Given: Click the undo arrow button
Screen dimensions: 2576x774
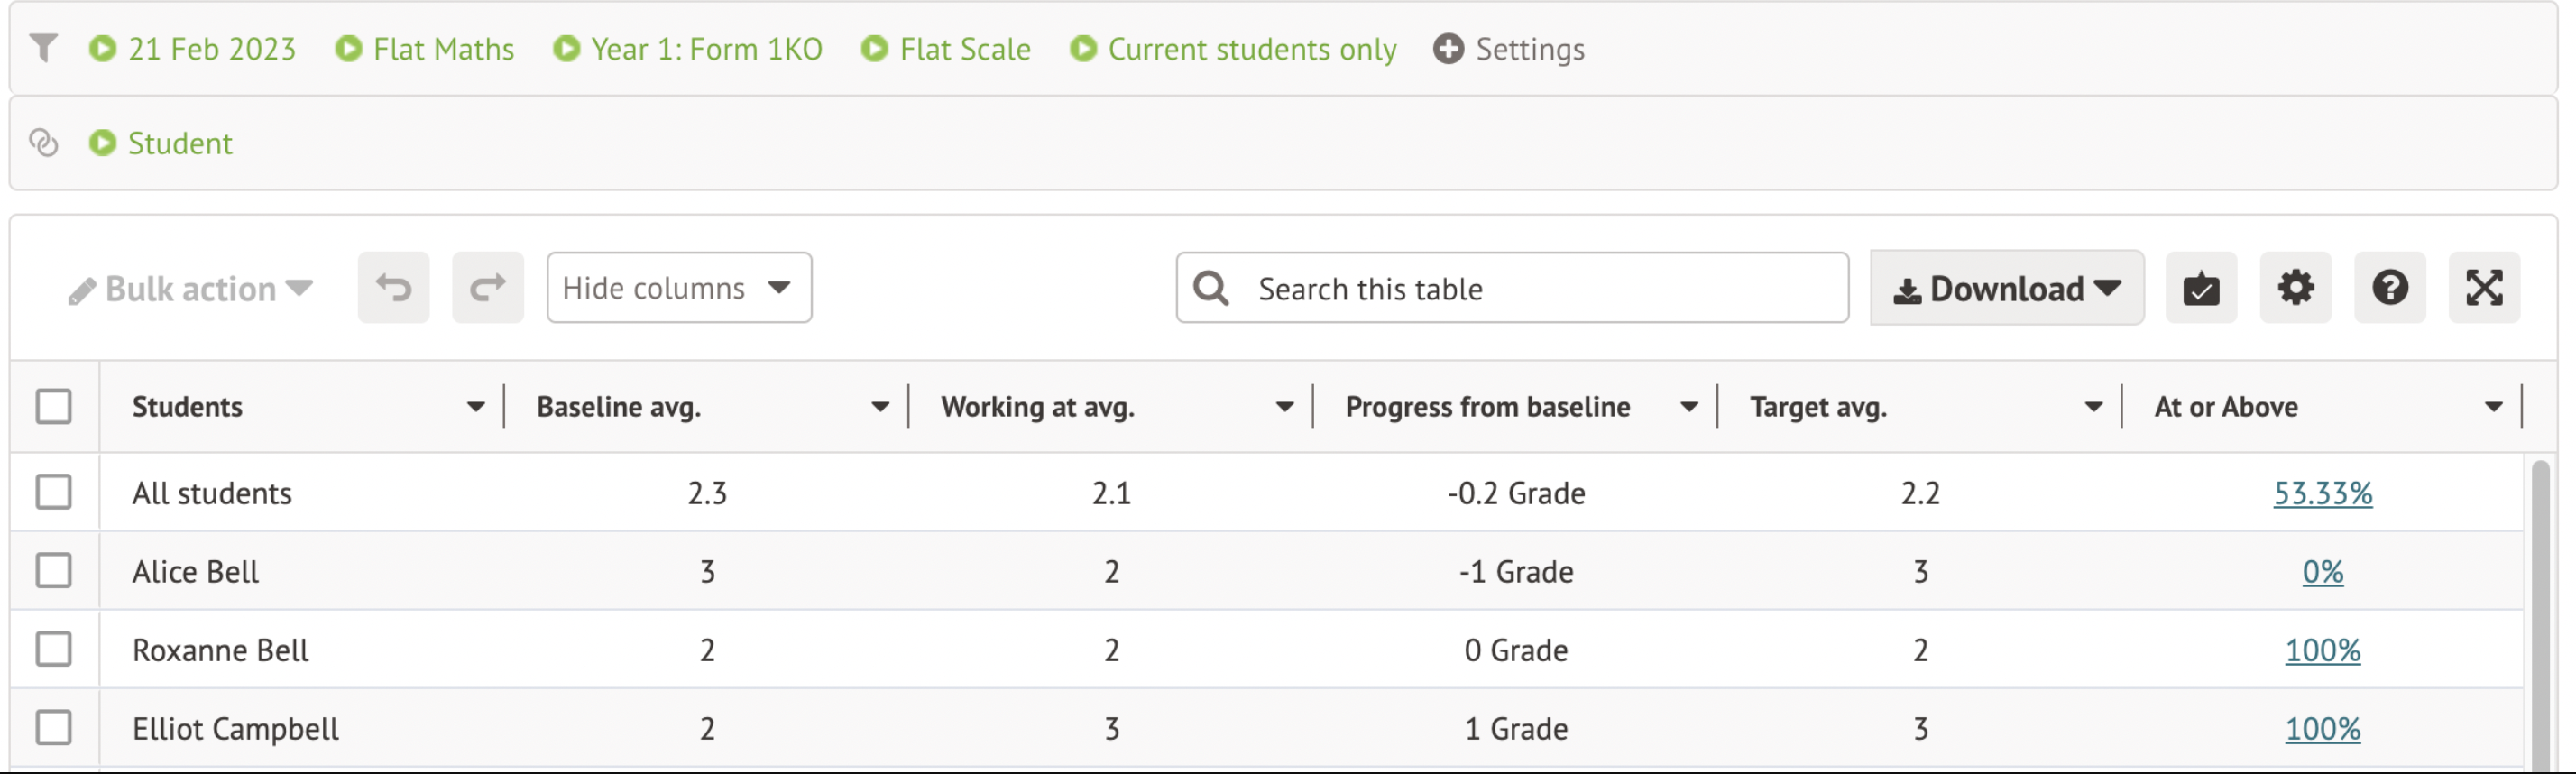Looking at the screenshot, I should (393, 288).
